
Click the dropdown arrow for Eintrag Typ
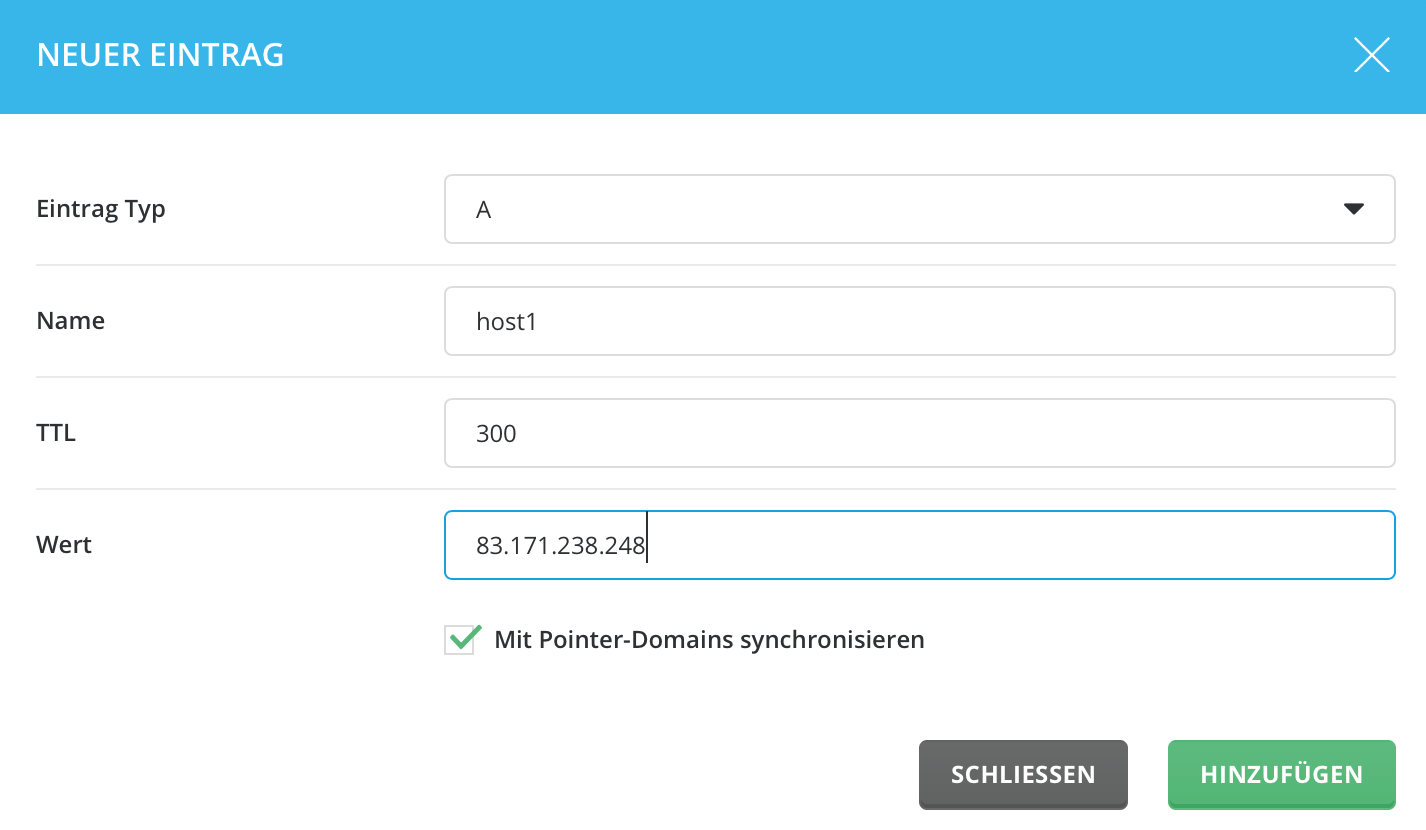pyautogui.click(x=1354, y=209)
